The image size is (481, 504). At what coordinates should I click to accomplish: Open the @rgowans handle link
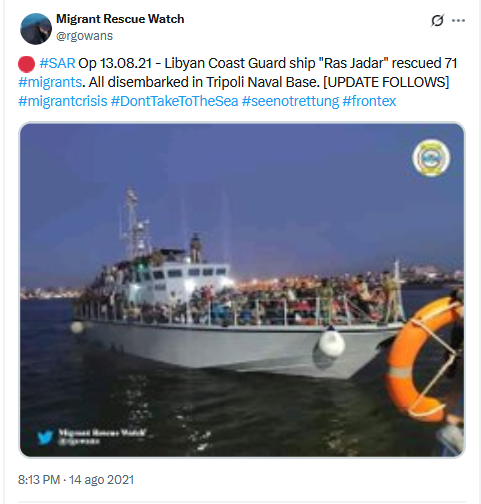[x=84, y=36]
